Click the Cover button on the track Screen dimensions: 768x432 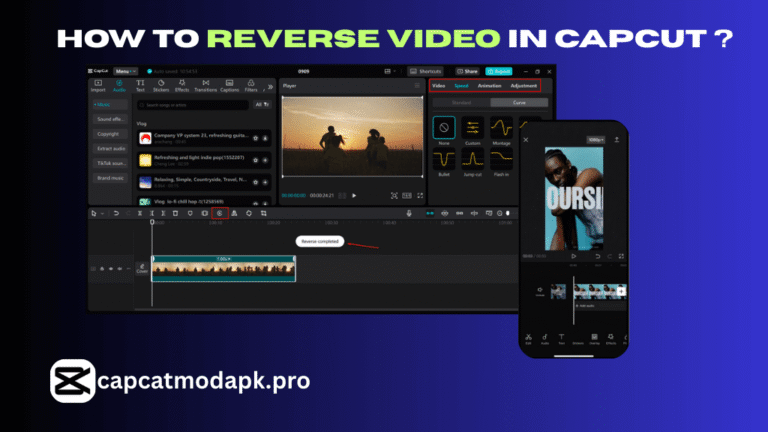pos(142,269)
